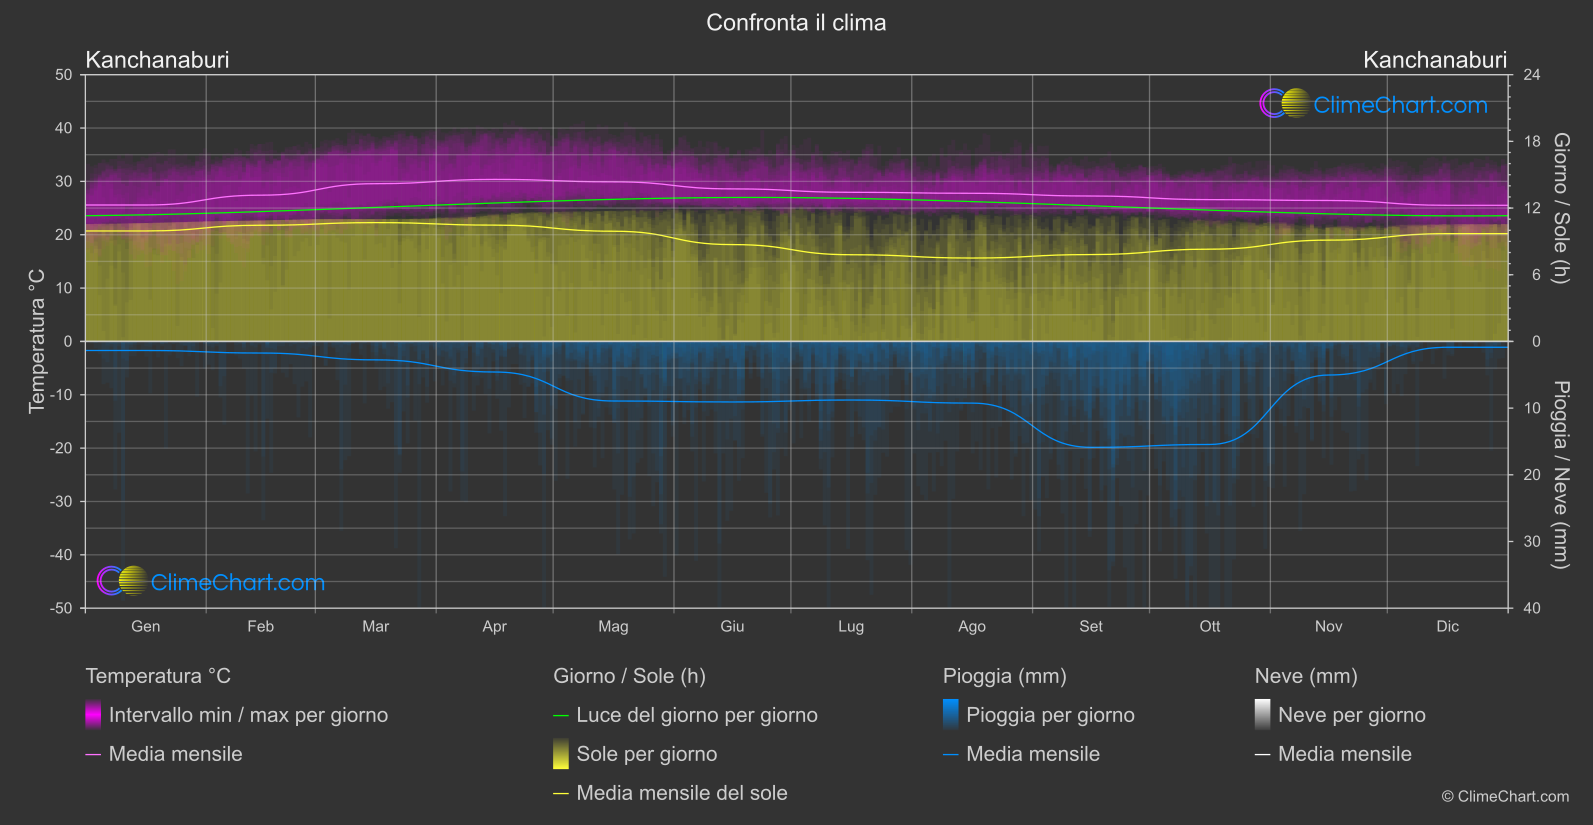Click the ClimeChart.com logo icon at bottom left
Viewport: 1593px width, 825px height.
[122, 580]
